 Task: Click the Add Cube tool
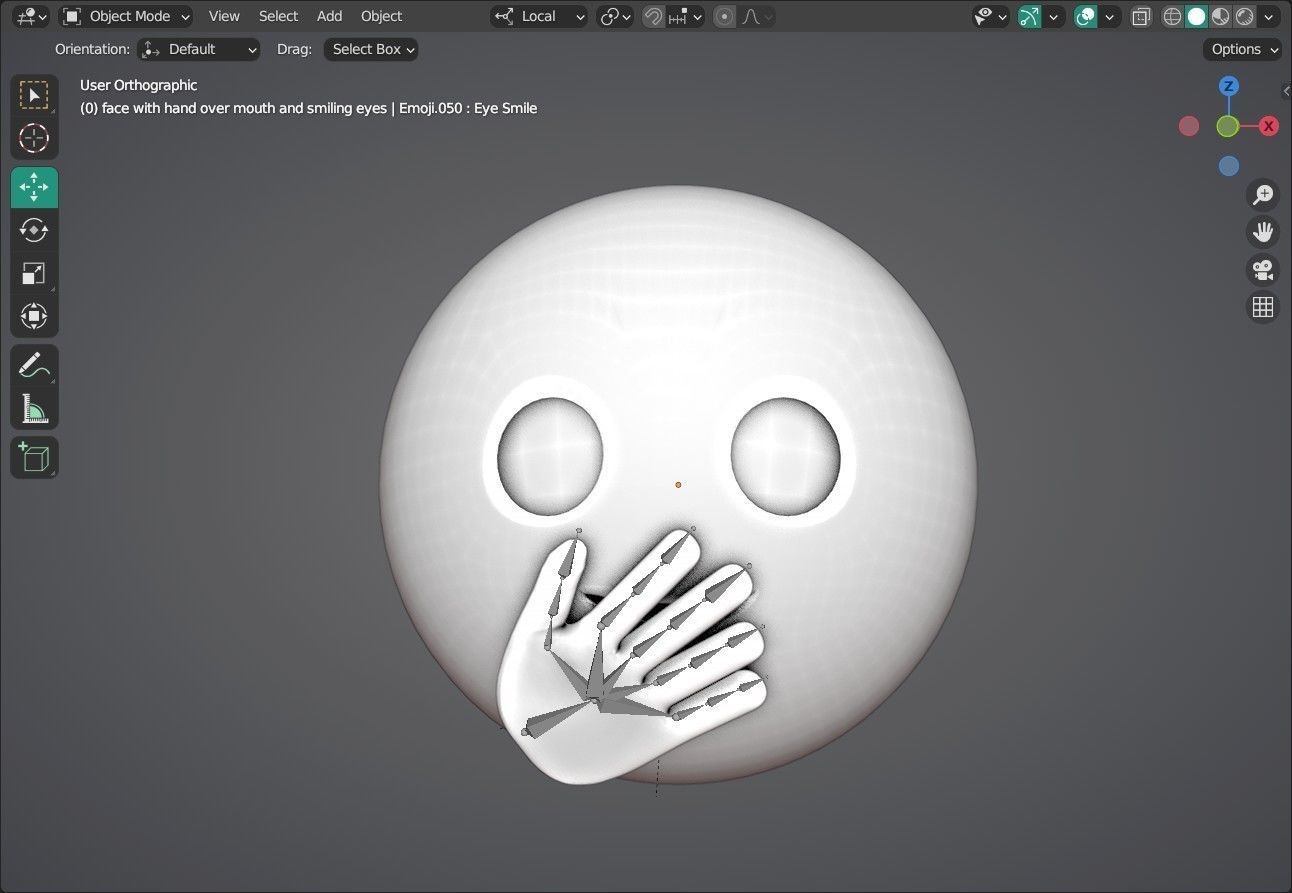(34, 457)
